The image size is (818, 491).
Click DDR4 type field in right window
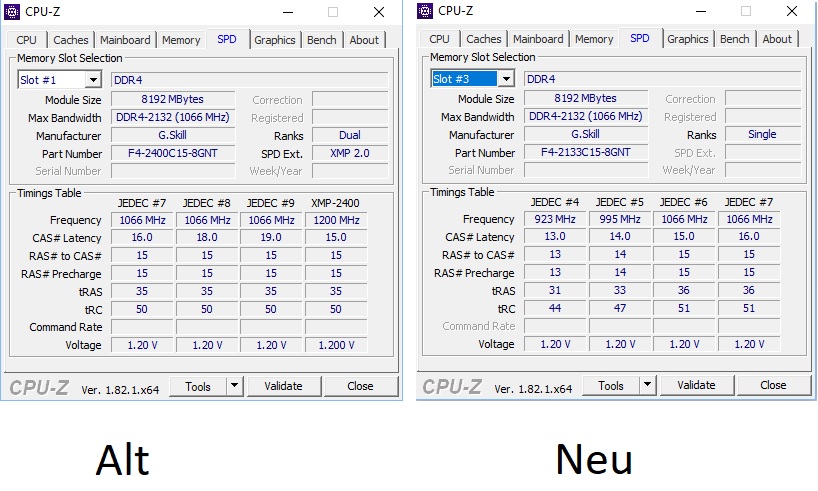pos(663,79)
